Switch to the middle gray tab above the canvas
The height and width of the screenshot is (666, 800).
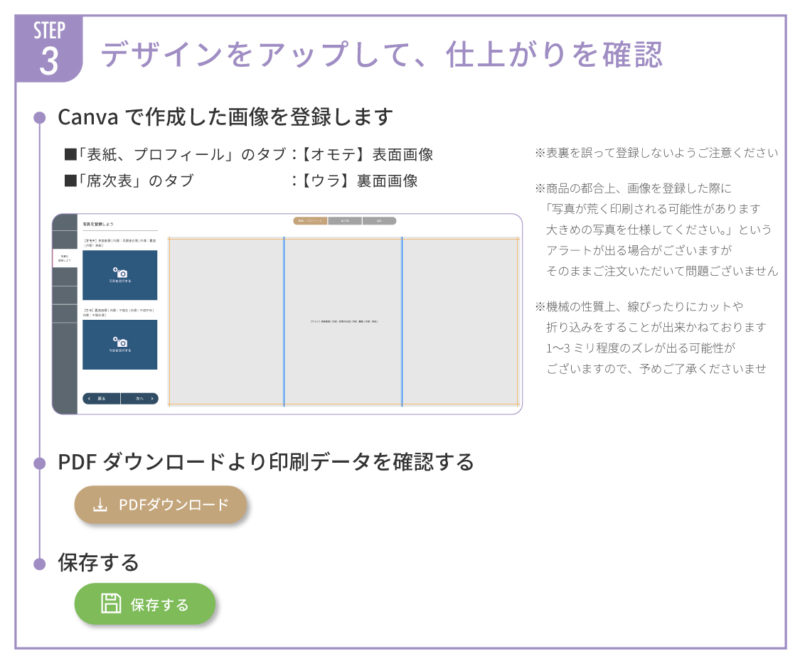pyautogui.click(x=344, y=220)
